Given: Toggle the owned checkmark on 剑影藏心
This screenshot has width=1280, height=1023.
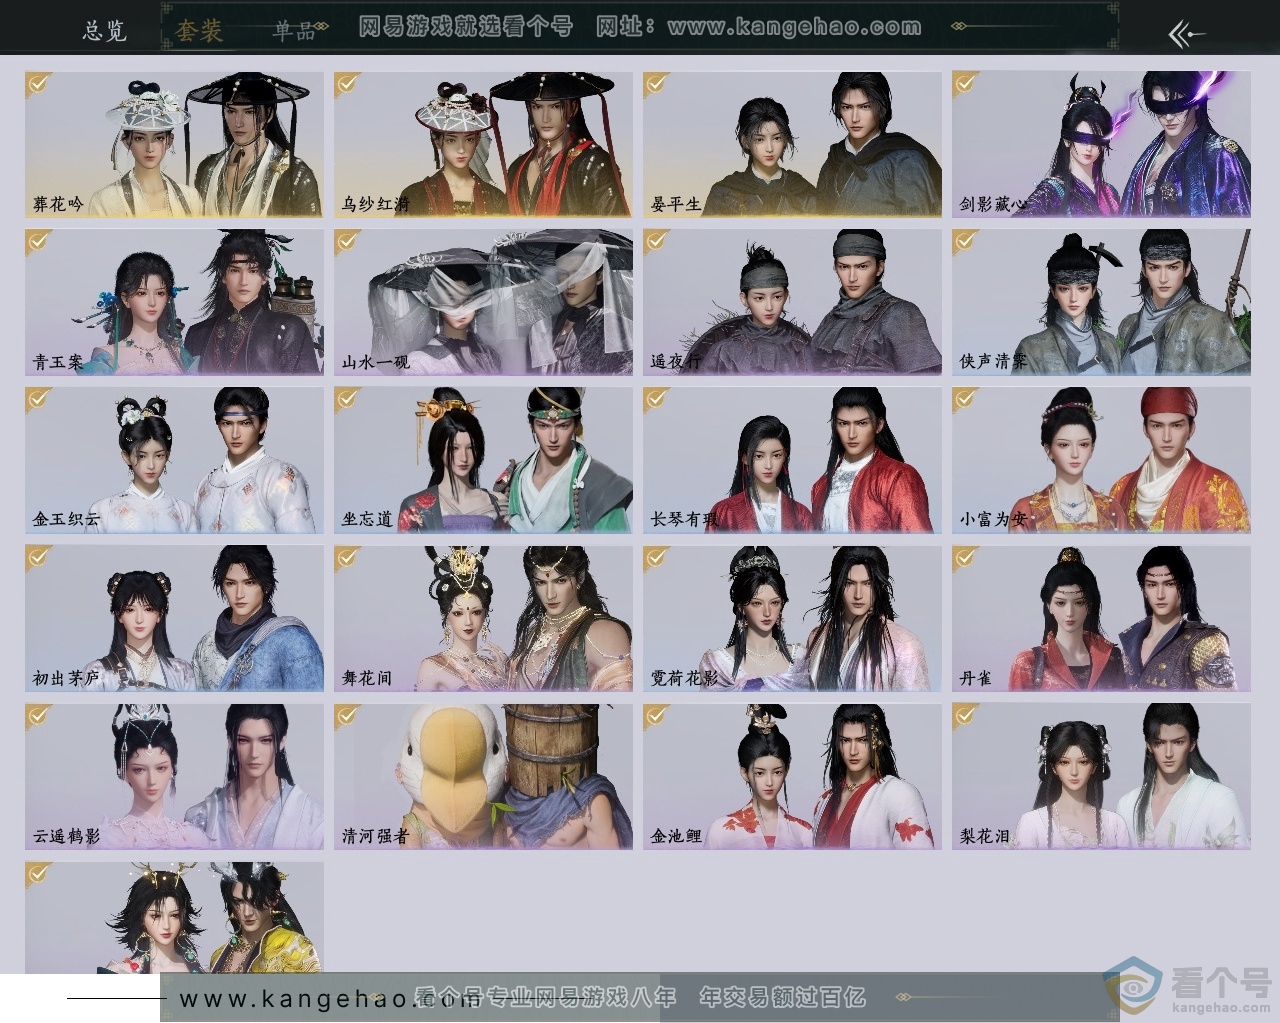Looking at the screenshot, I should tap(965, 83).
